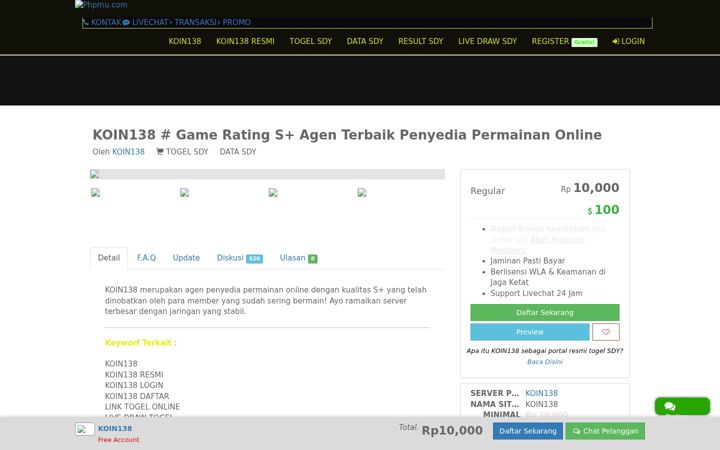Click the 'KOIN138 LOGIN' keyword text
Viewport: 720px width, 450px height.
click(x=134, y=385)
